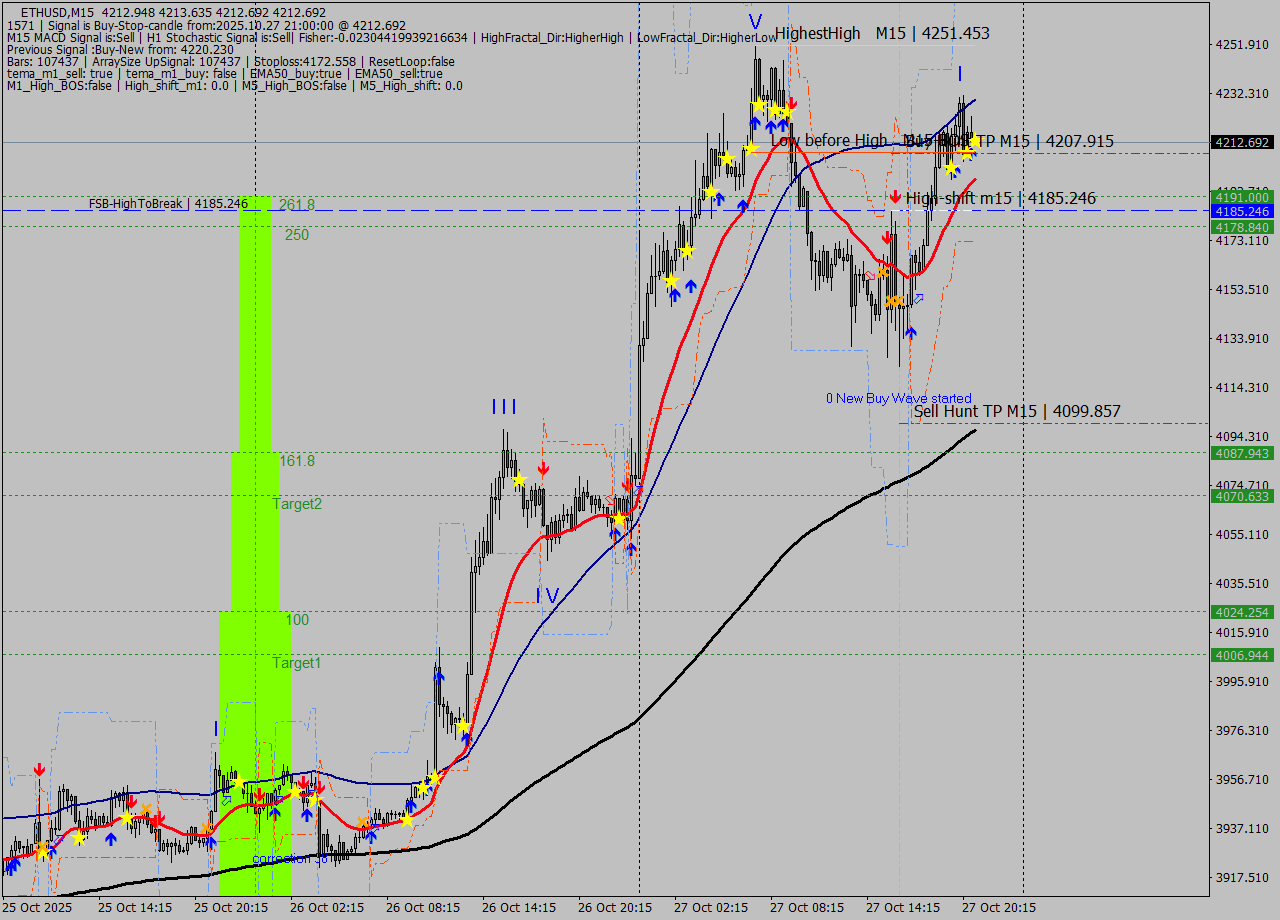This screenshot has height=920, width=1280.
Task: Select the 261.8 Fibonacci level label
Action: (x=297, y=204)
